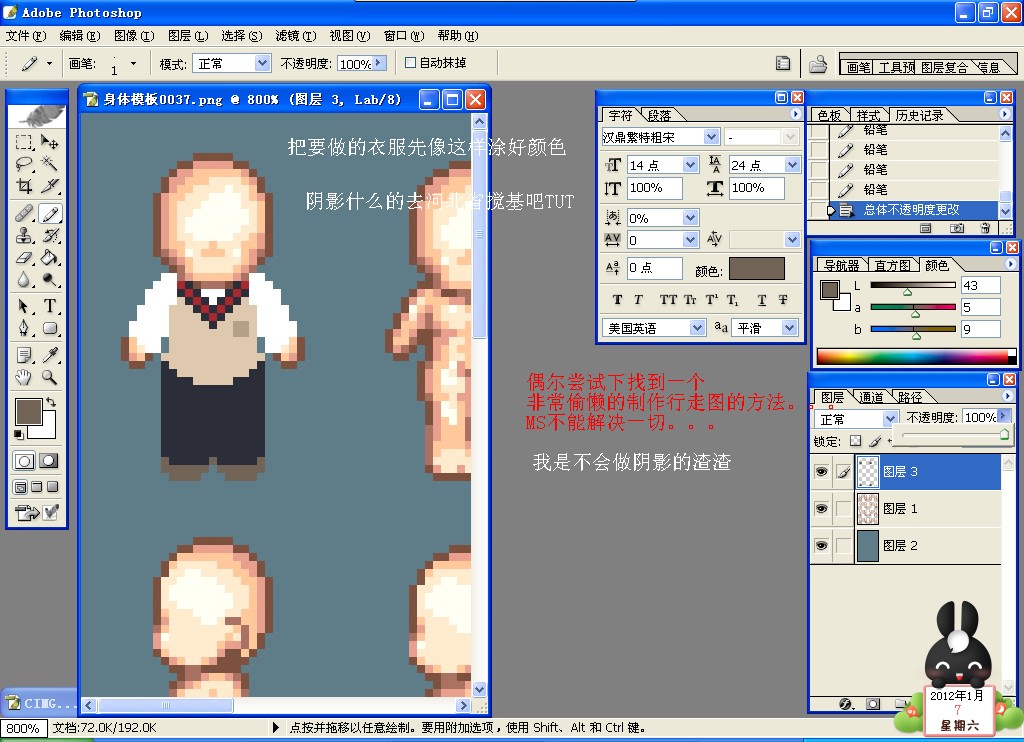The width and height of the screenshot is (1024, 742).
Task: Open font size dropdown showing 14 点
Action: pos(690,165)
